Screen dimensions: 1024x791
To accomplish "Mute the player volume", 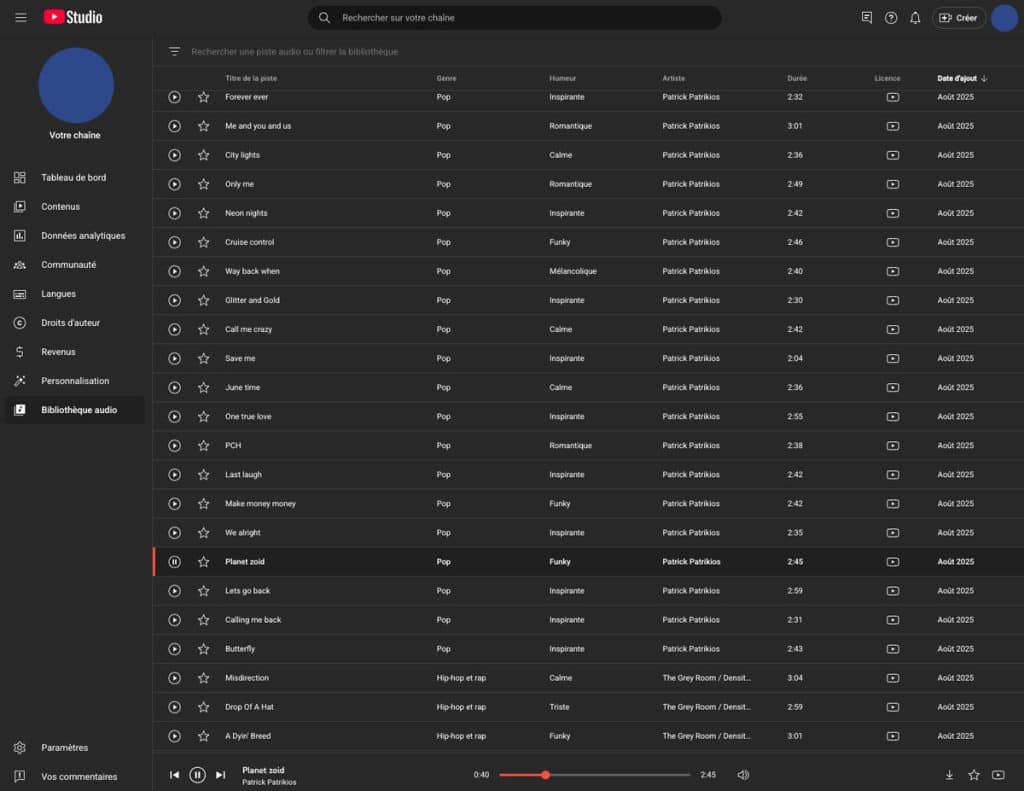I will tap(743, 775).
